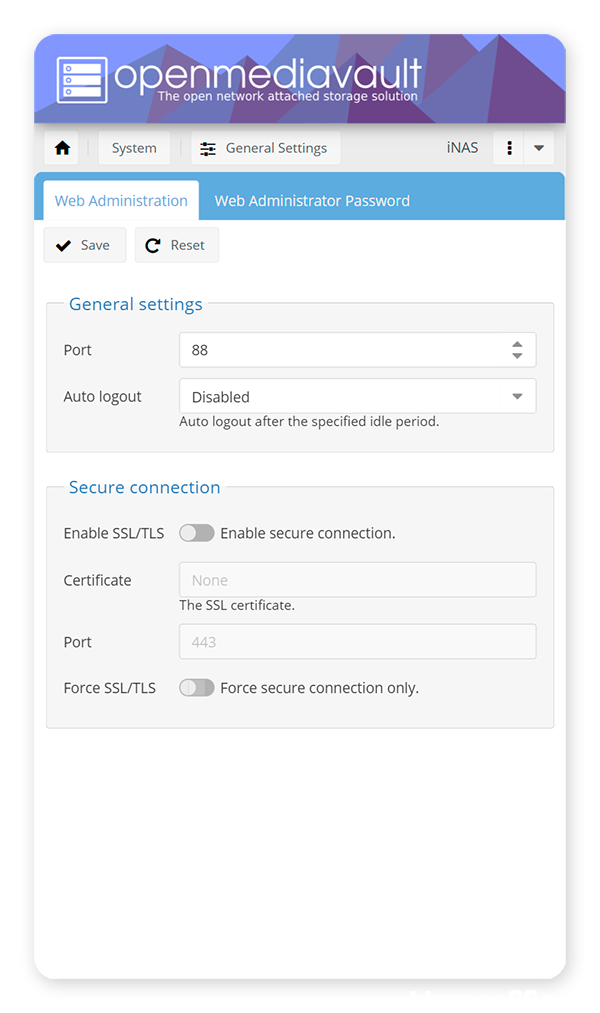Screen dimensions: 600x1013
Task: Switch to Web Administrator Password tab
Action: point(312,201)
